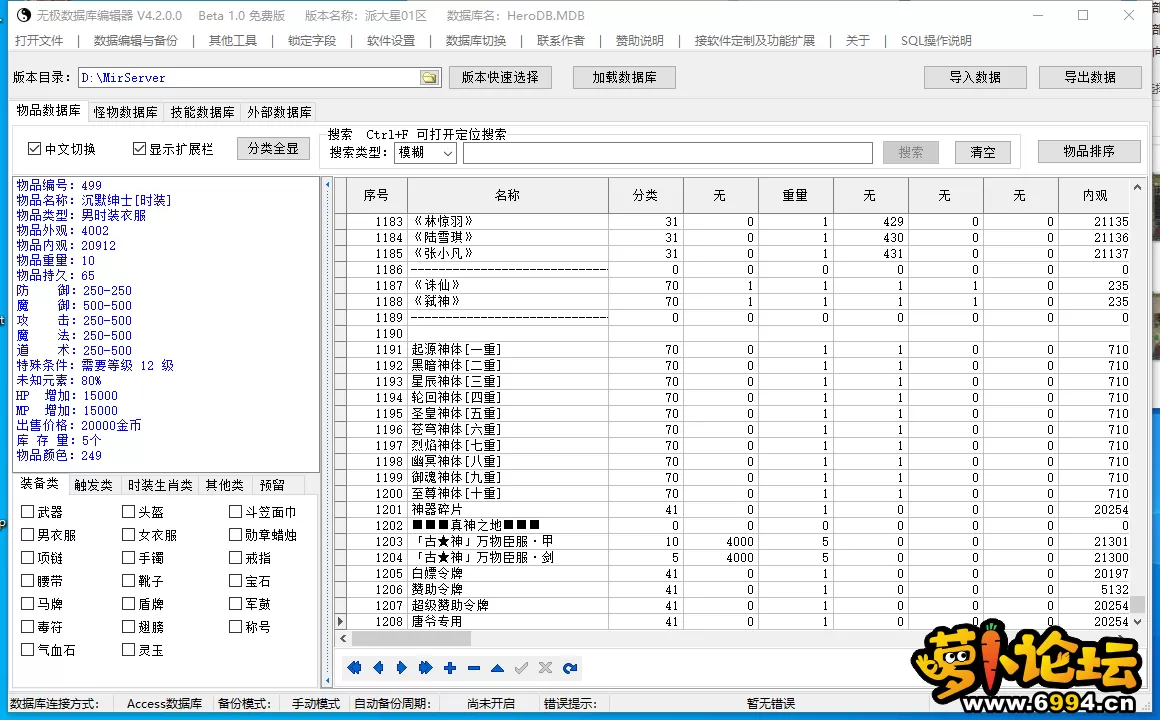The width and height of the screenshot is (1160, 720).
Task: Click splitter collapse arrow at panel bottom
Action: (328, 679)
